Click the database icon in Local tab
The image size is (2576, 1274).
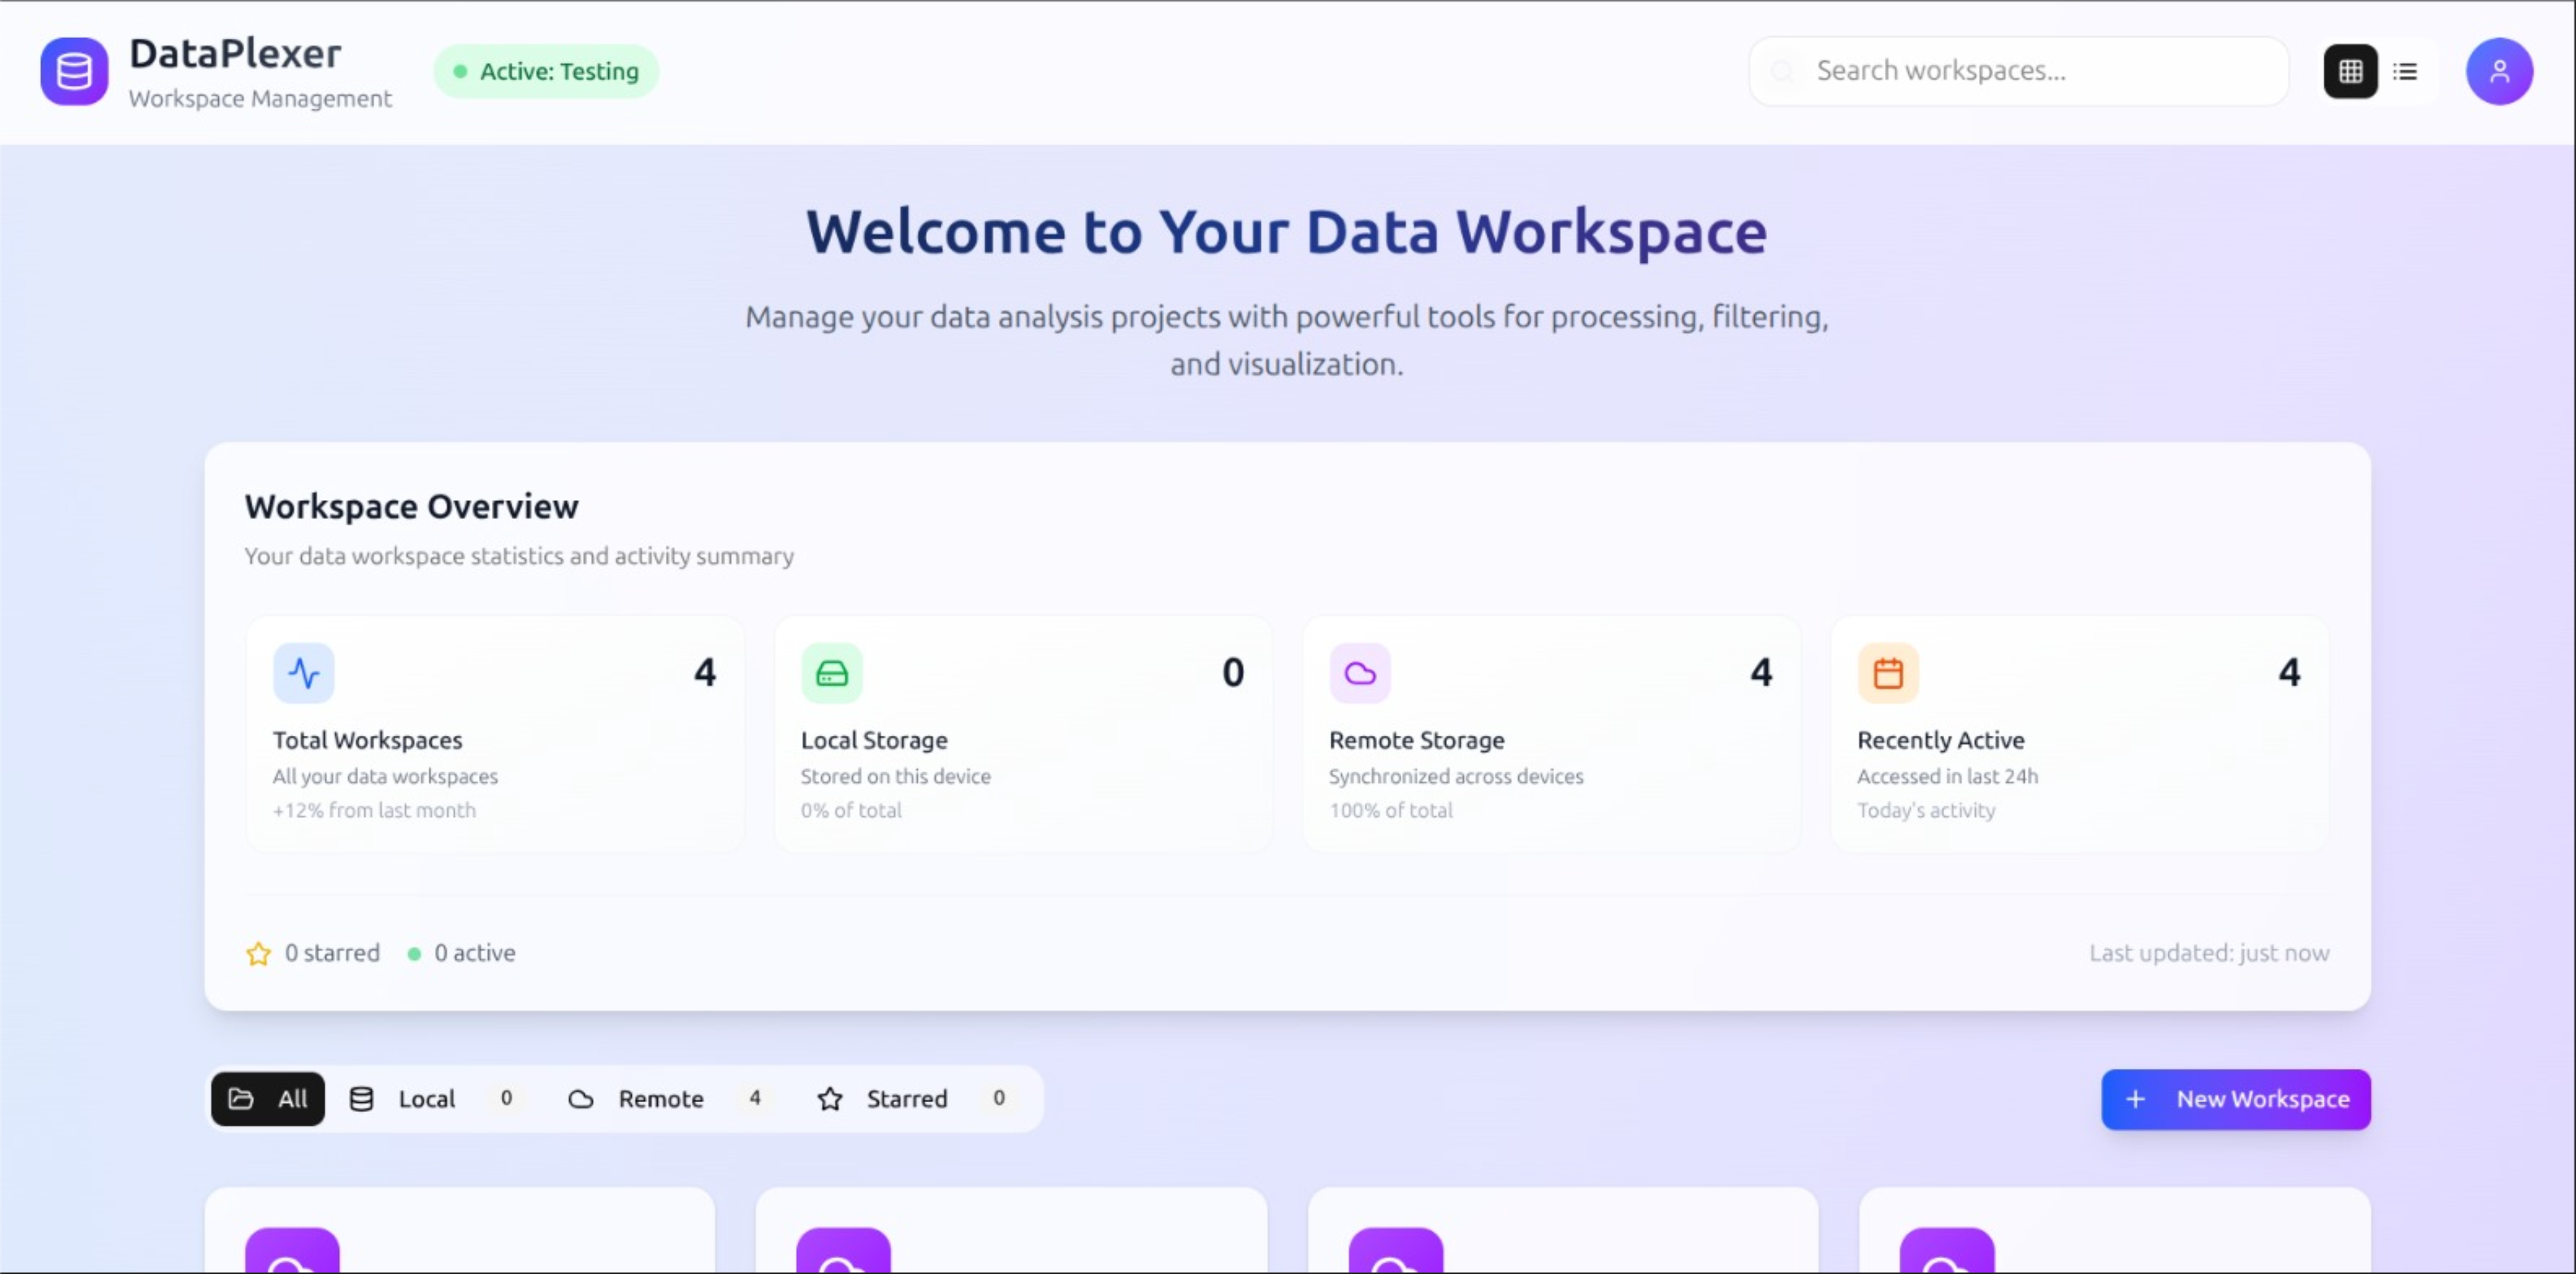pos(361,1099)
